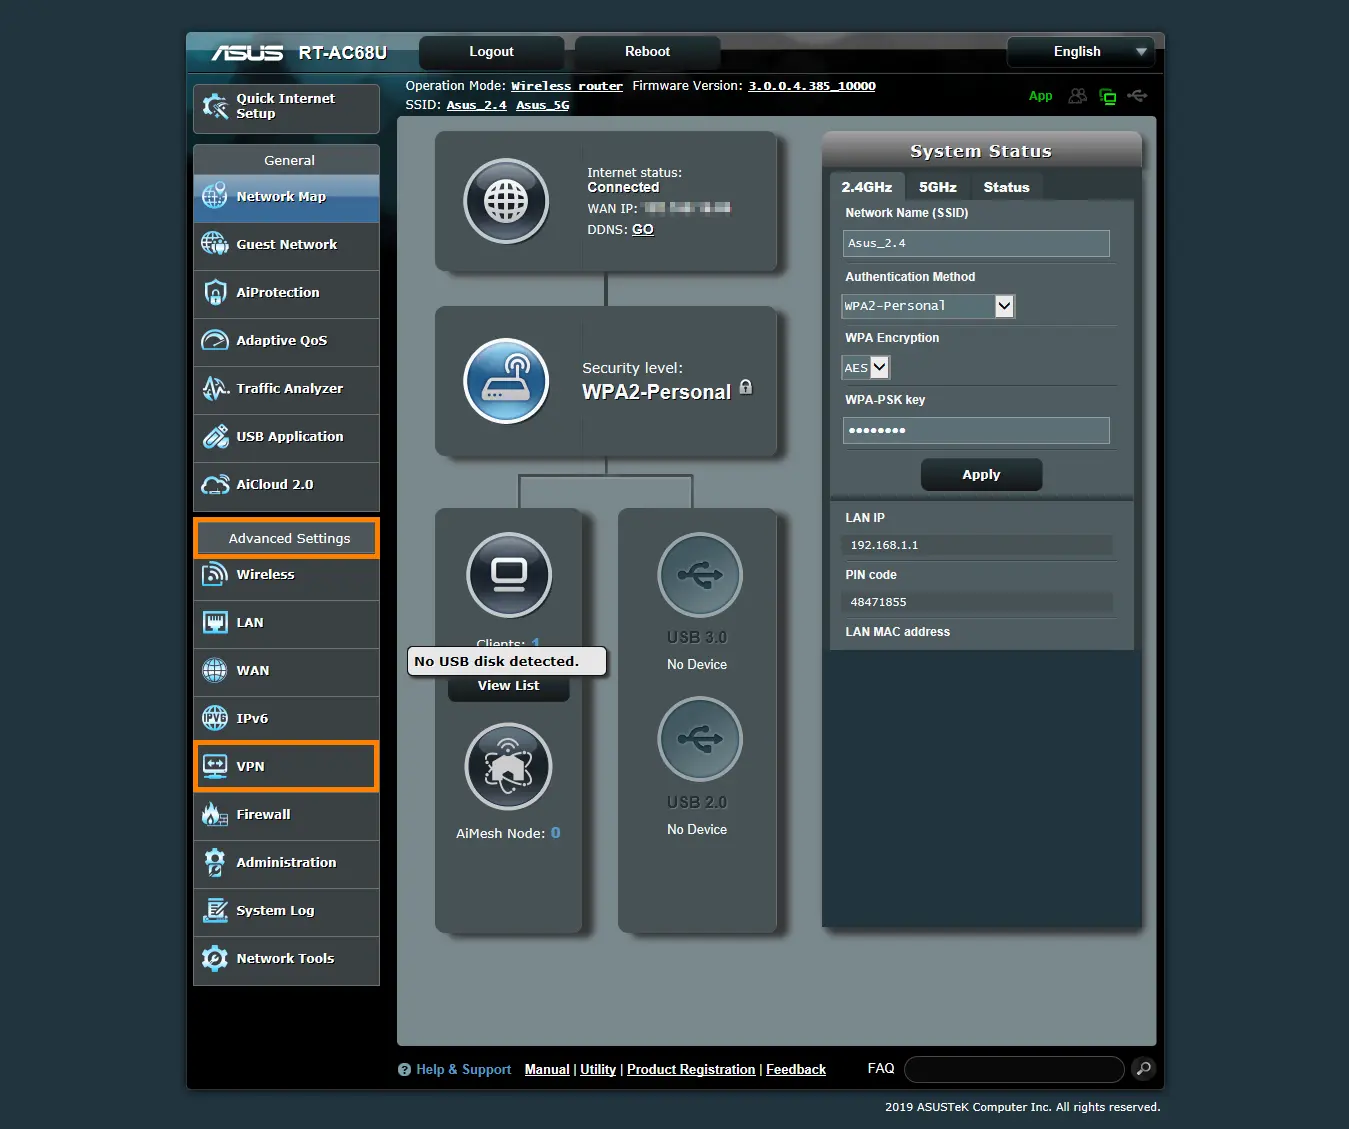Click the Wireless settings icon
The image size is (1349, 1129).
click(215, 574)
